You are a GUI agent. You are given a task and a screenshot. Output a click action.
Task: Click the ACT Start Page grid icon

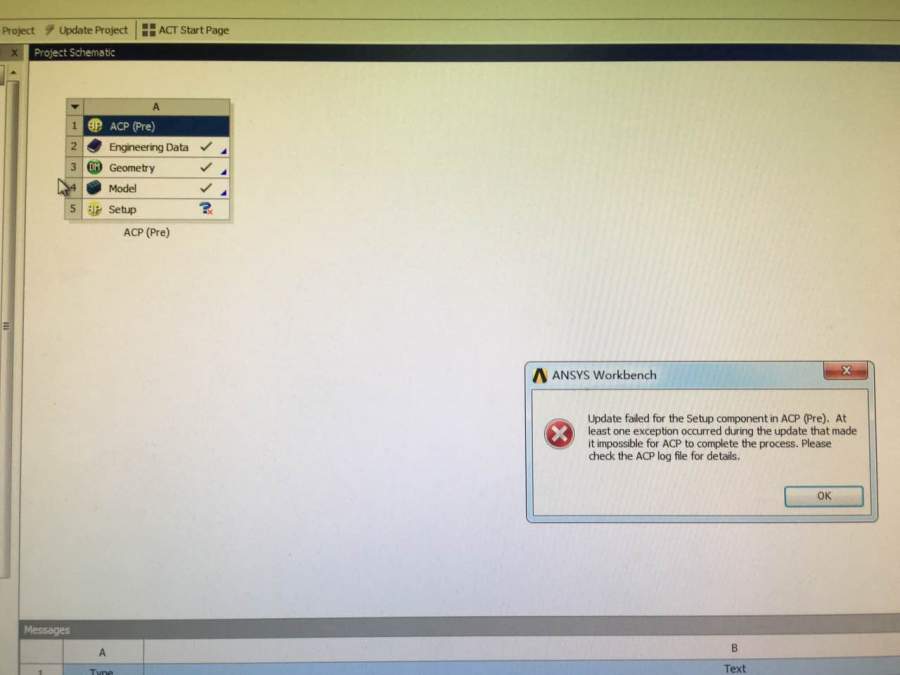point(149,30)
